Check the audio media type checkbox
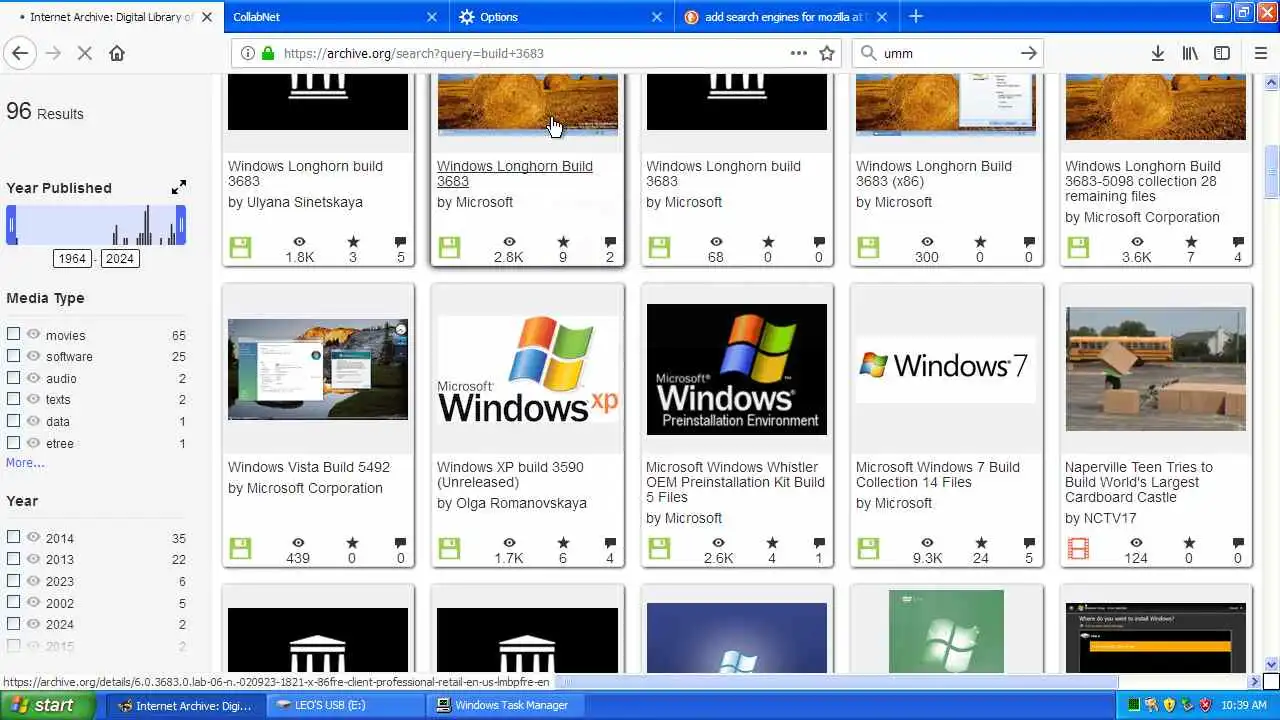1280x720 pixels. [x=13, y=377]
